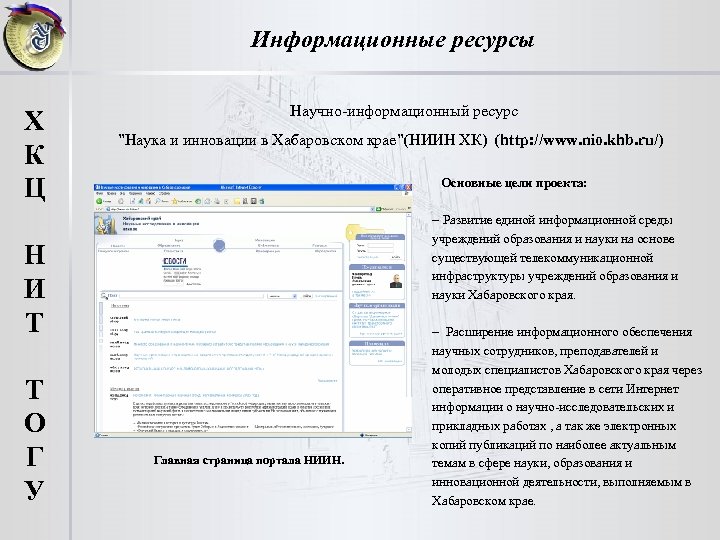The width and height of the screenshot is (720, 540).
Task: Open the Favorites menu in browser menu bar
Action: point(135,193)
